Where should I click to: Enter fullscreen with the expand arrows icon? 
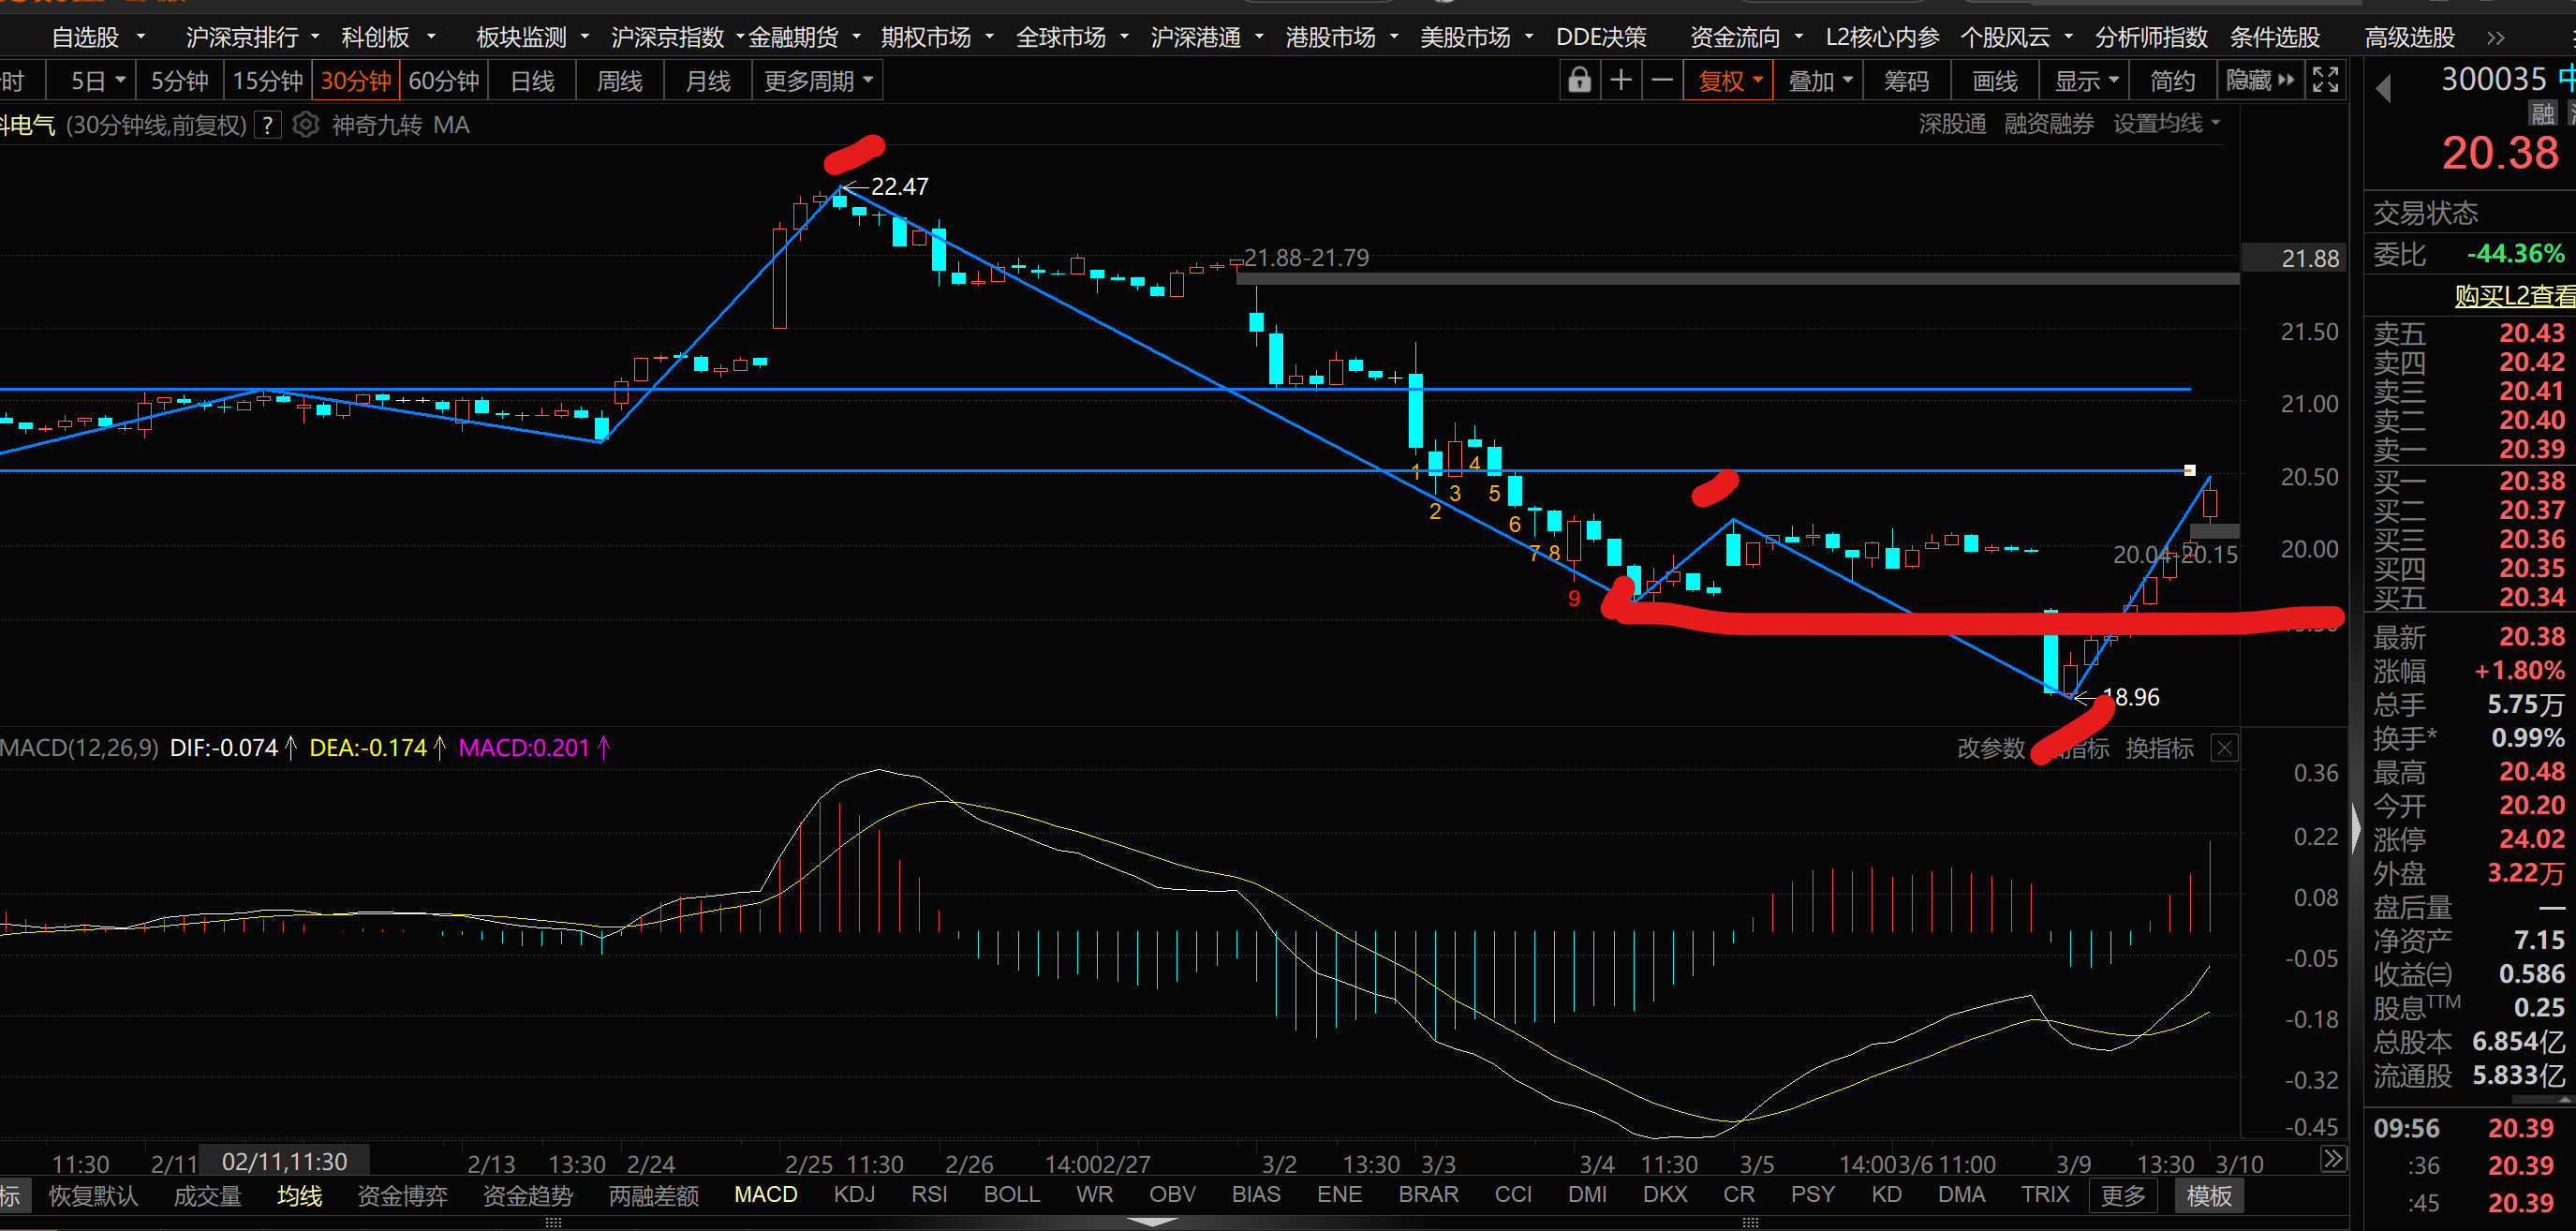(x=2326, y=80)
